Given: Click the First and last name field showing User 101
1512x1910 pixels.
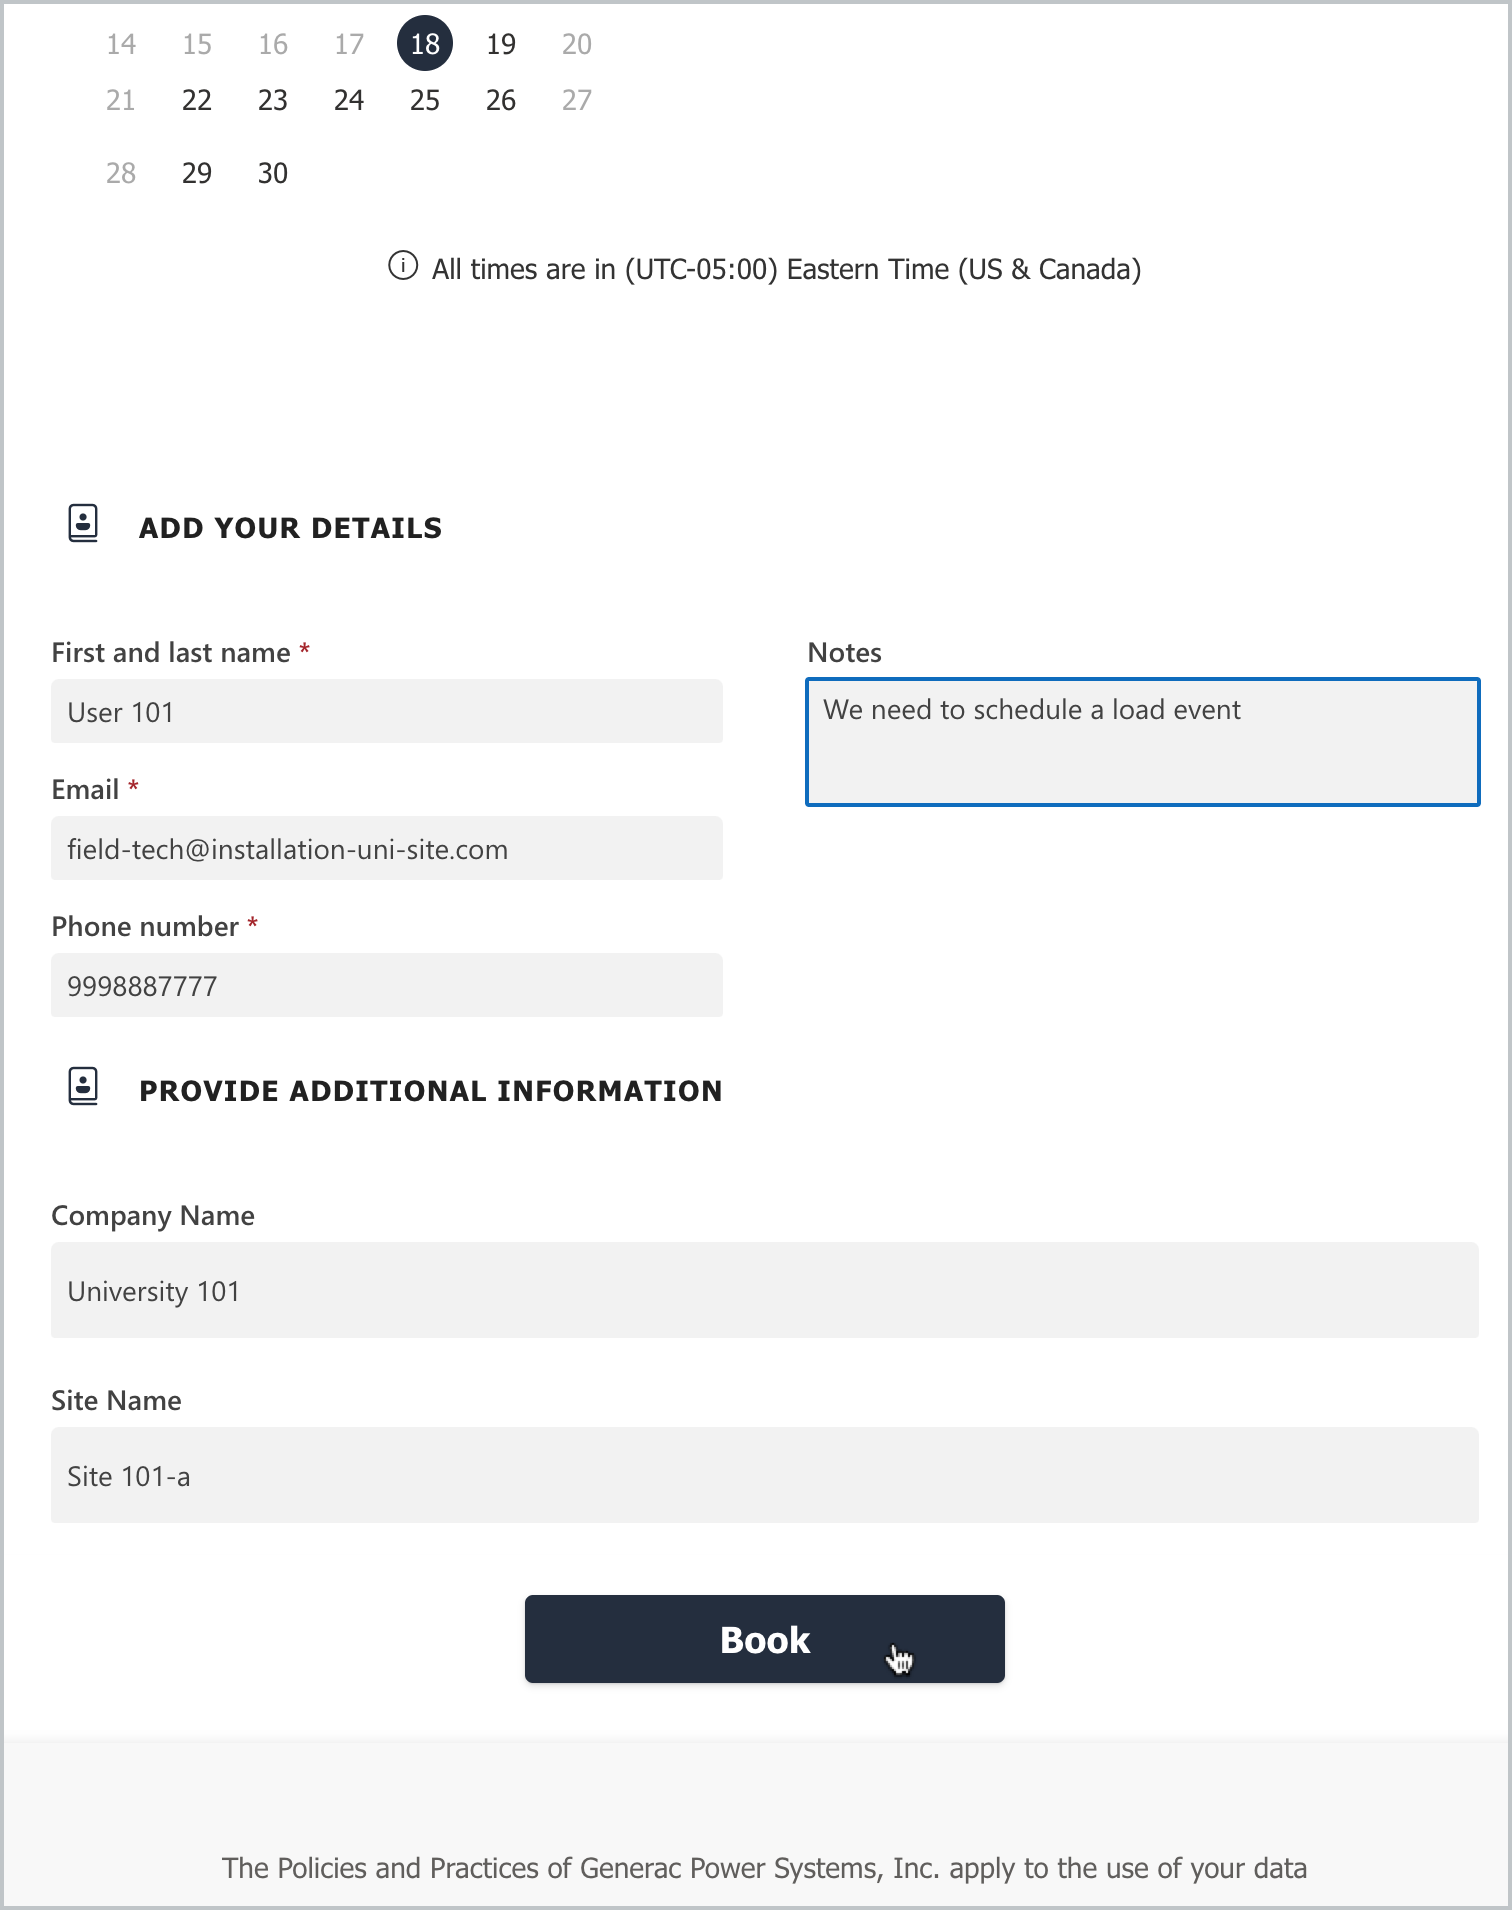Looking at the screenshot, I should pyautogui.click(x=386, y=712).
